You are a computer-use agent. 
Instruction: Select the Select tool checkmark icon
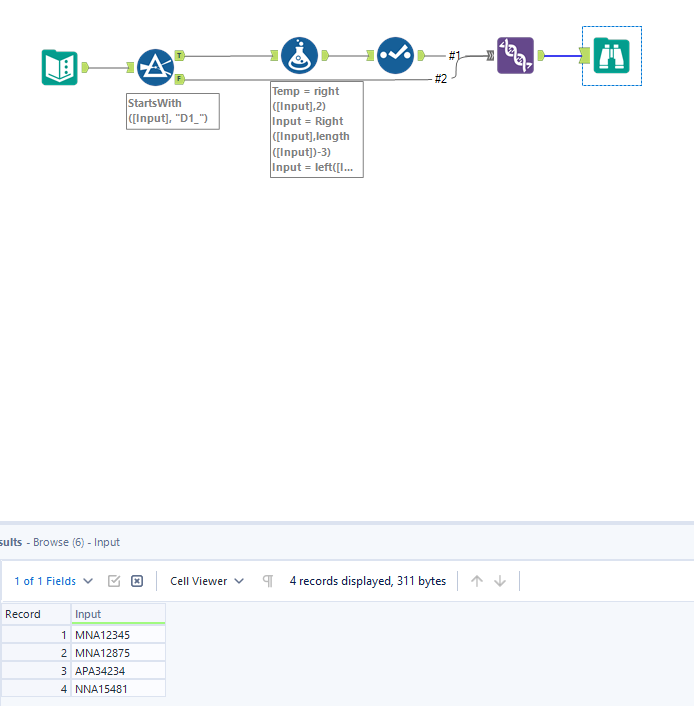pos(395,55)
